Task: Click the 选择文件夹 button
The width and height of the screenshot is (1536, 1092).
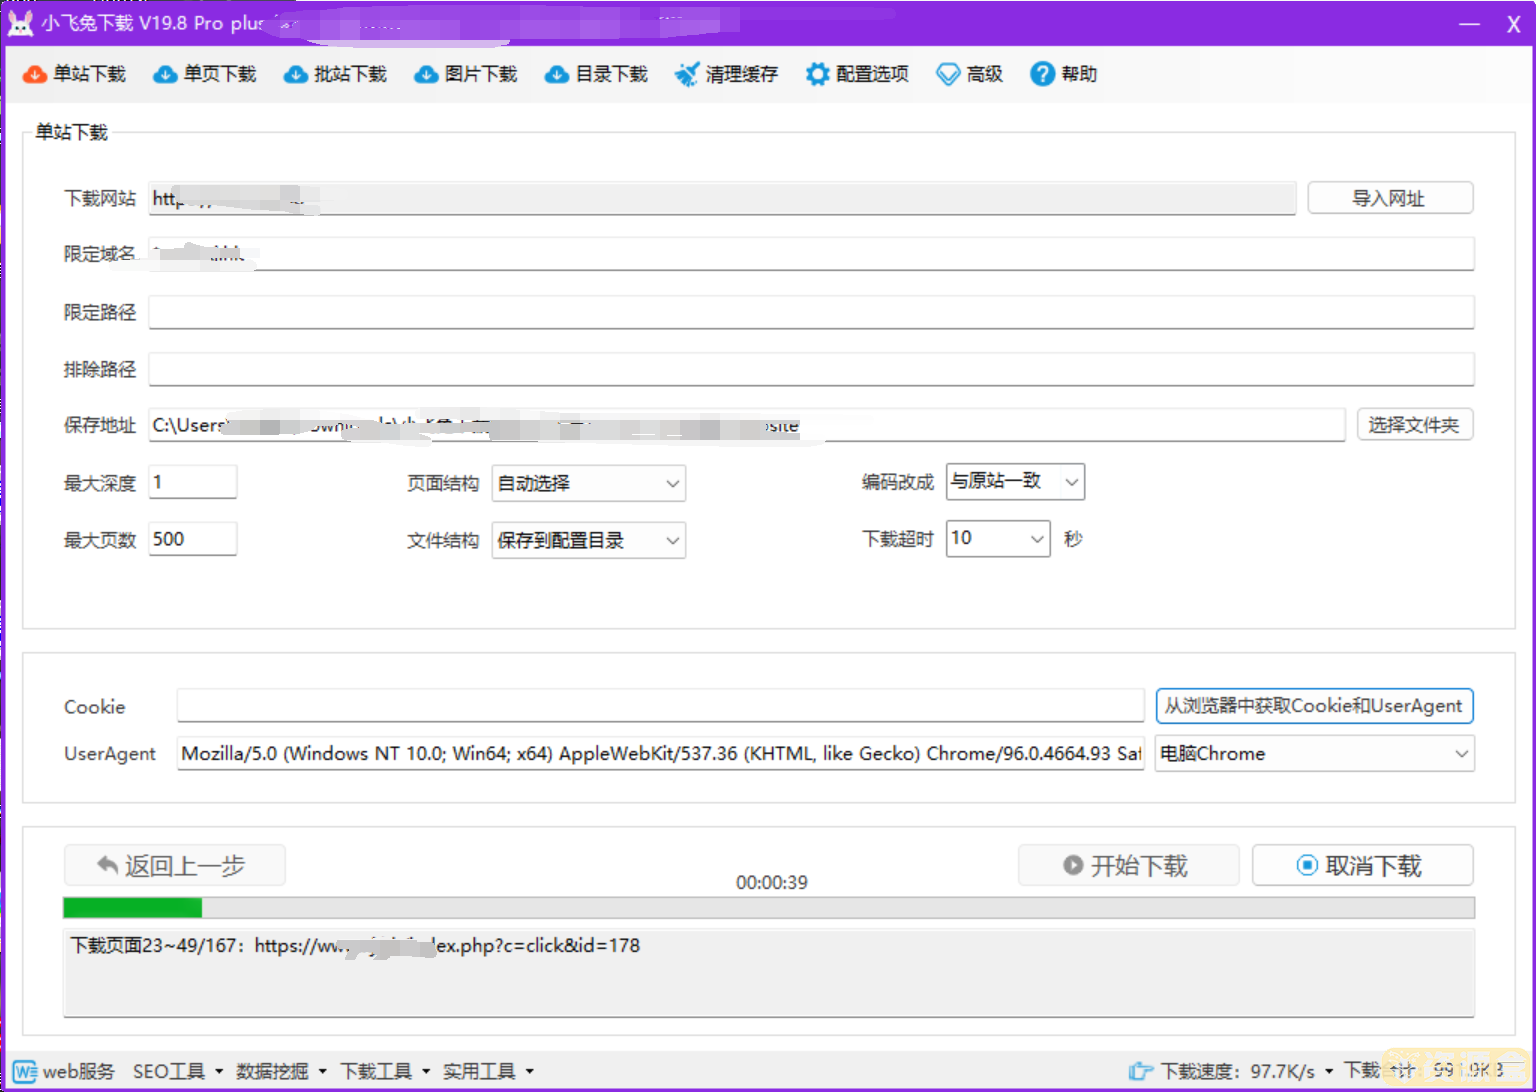Action: pyautogui.click(x=1414, y=425)
